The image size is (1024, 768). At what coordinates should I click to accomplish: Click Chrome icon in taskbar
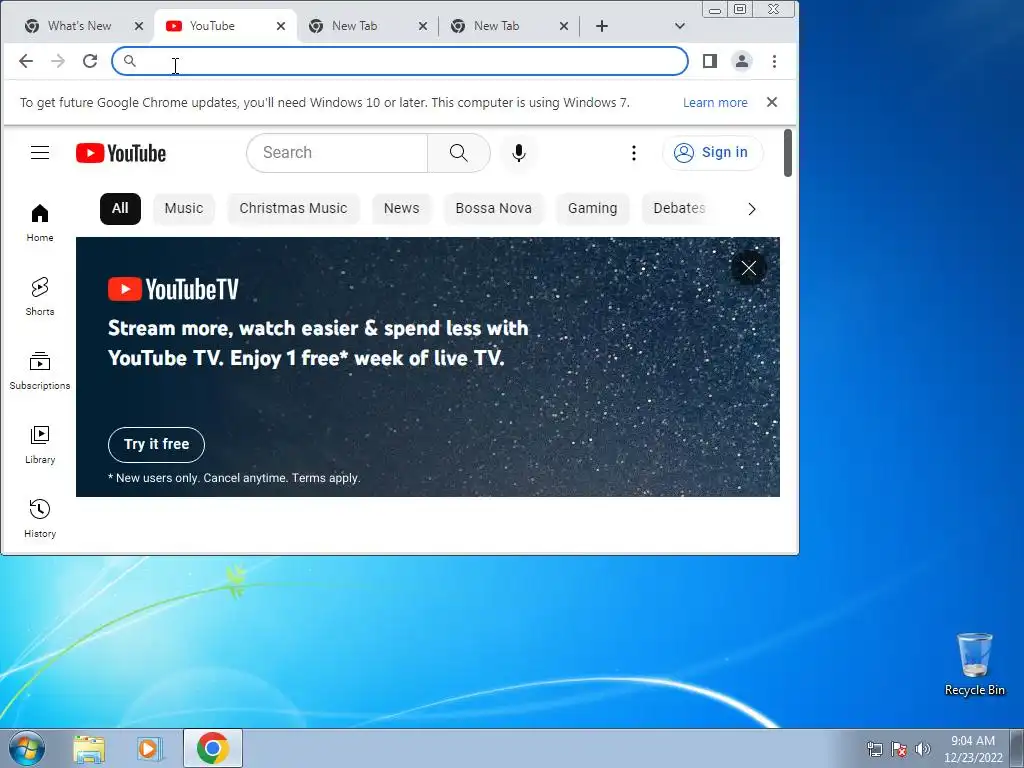point(213,748)
